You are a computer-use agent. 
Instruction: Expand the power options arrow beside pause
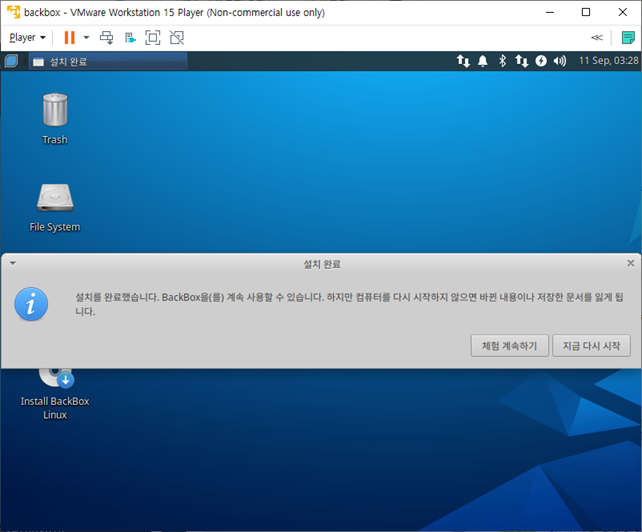[x=86, y=38]
